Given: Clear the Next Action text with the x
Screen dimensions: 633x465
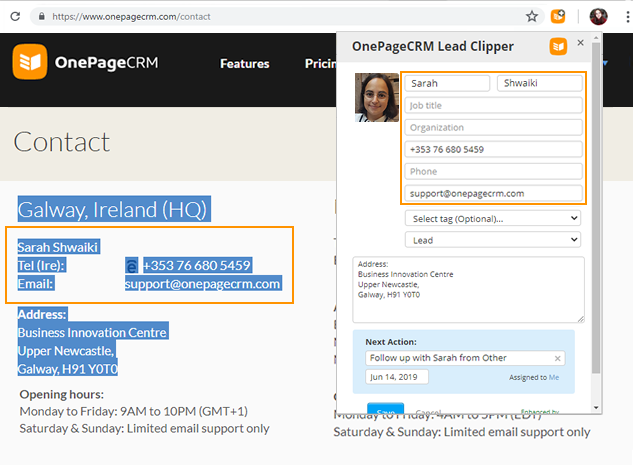Looking at the screenshot, I should tap(558, 358).
